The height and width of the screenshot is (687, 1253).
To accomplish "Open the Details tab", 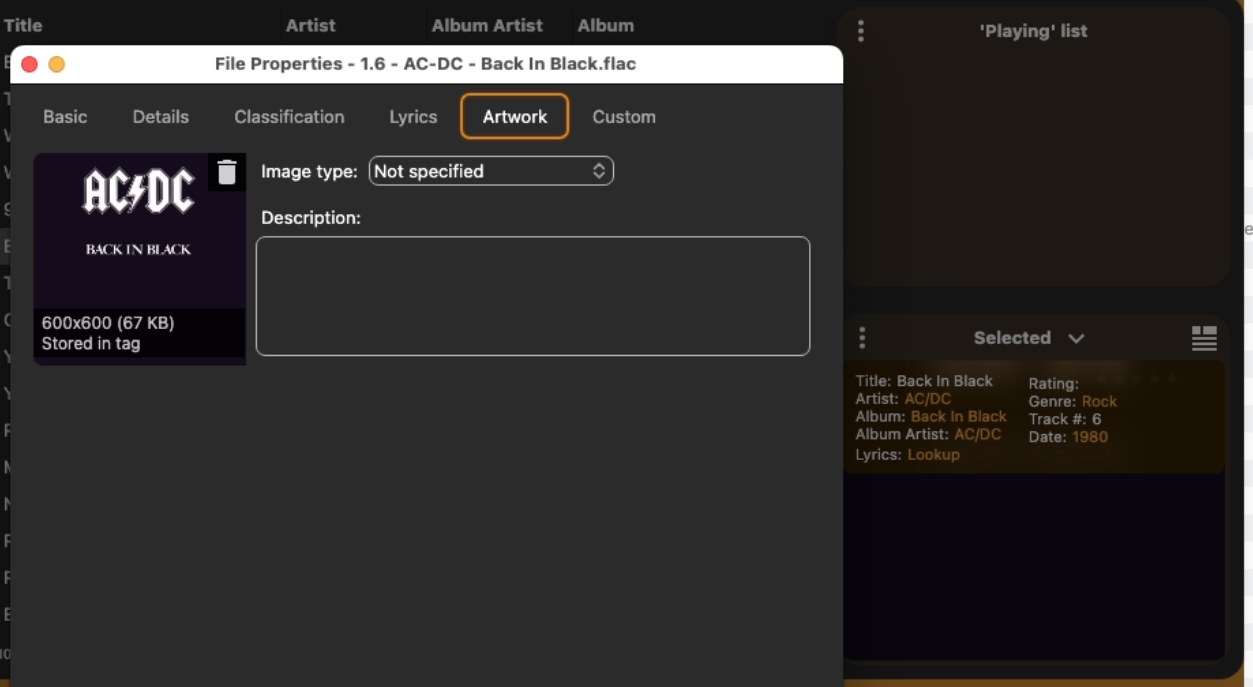I will 160,117.
